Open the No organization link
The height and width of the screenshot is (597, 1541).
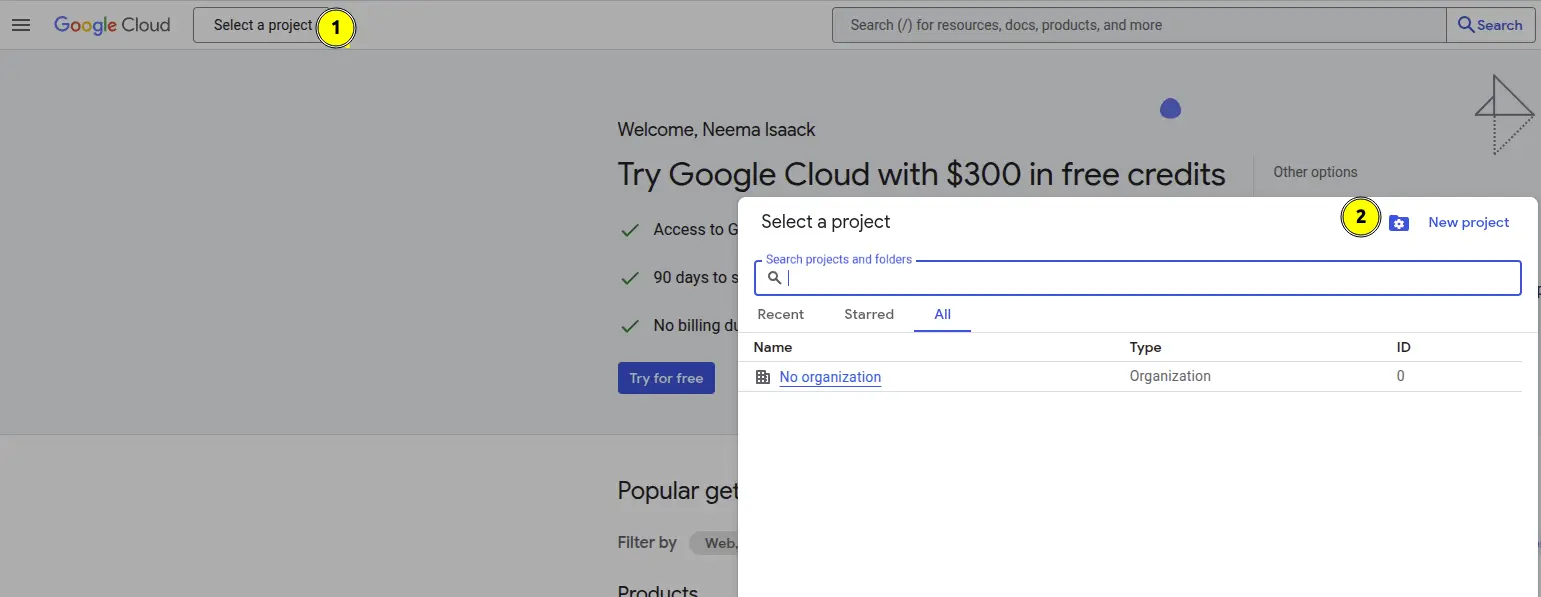[x=830, y=377]
